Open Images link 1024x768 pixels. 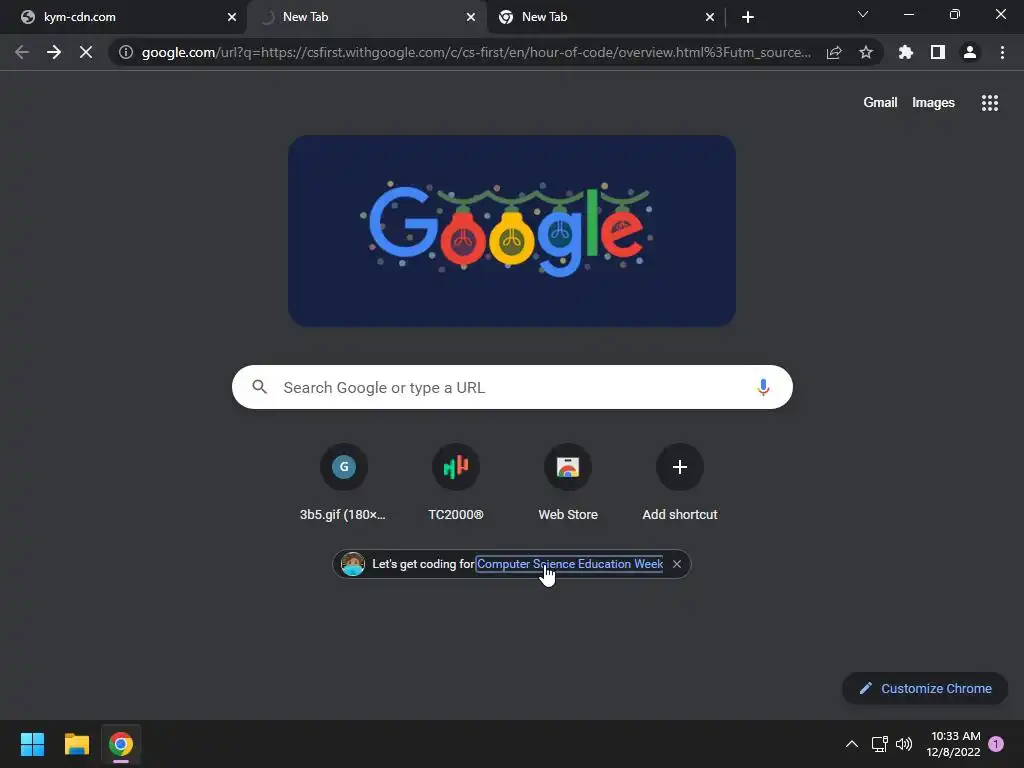coord(933,103)
